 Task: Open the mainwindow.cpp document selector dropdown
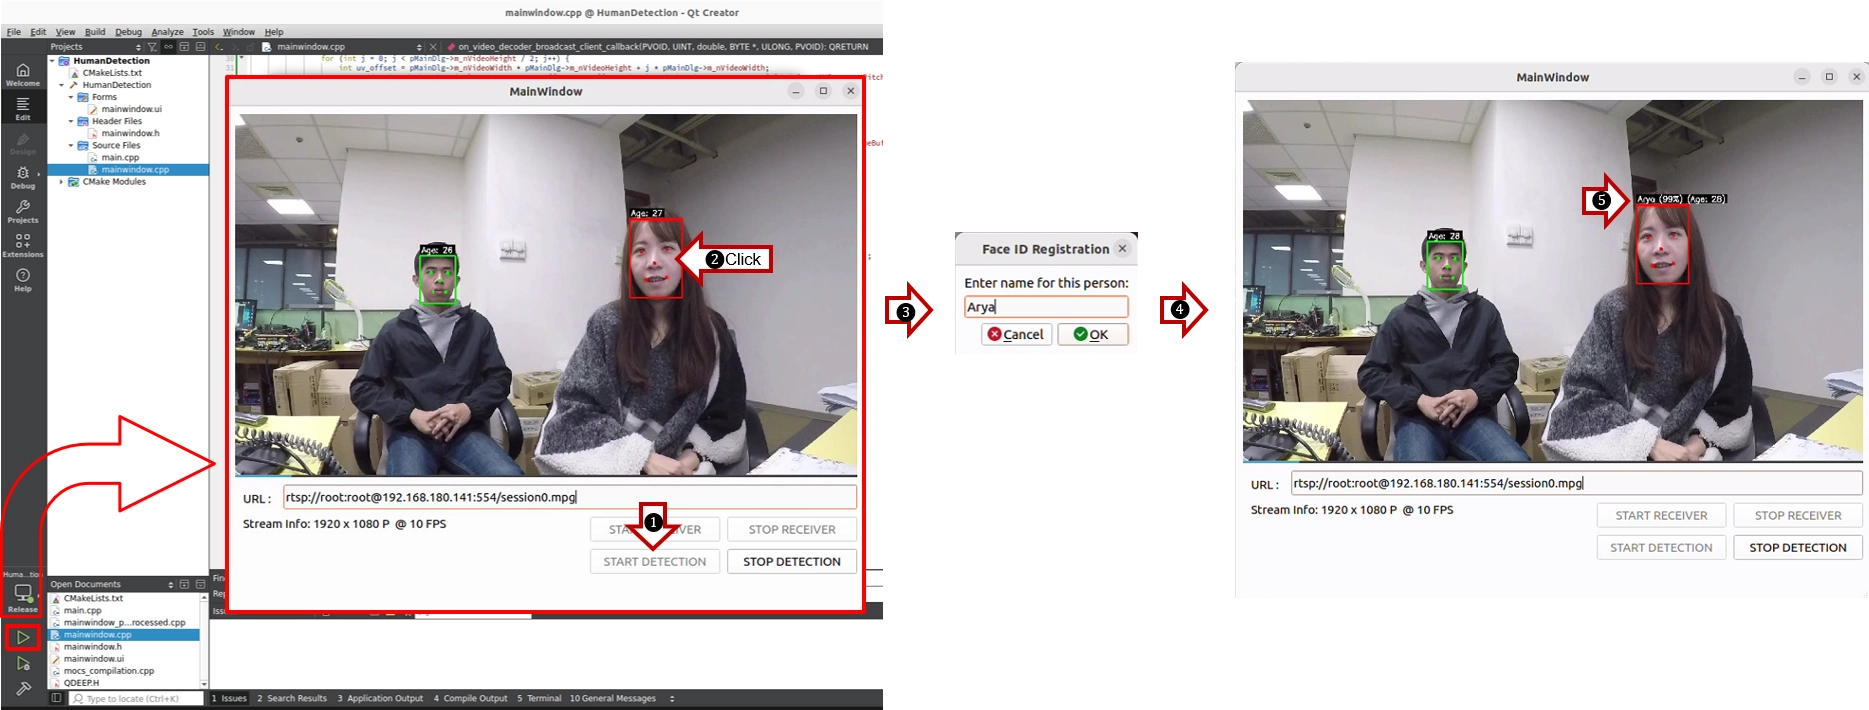pos(419,47)
